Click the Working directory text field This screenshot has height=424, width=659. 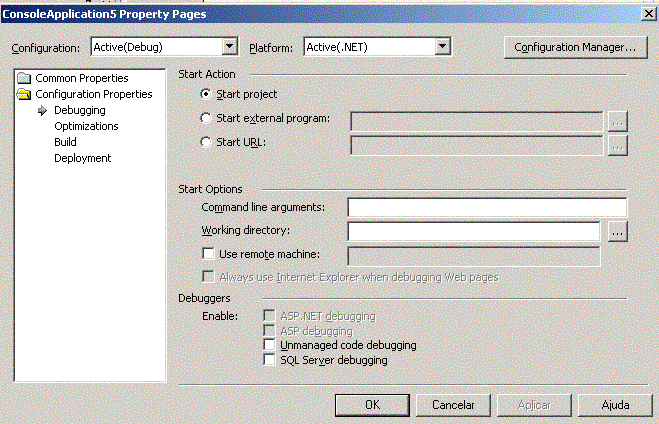point(474,231)
